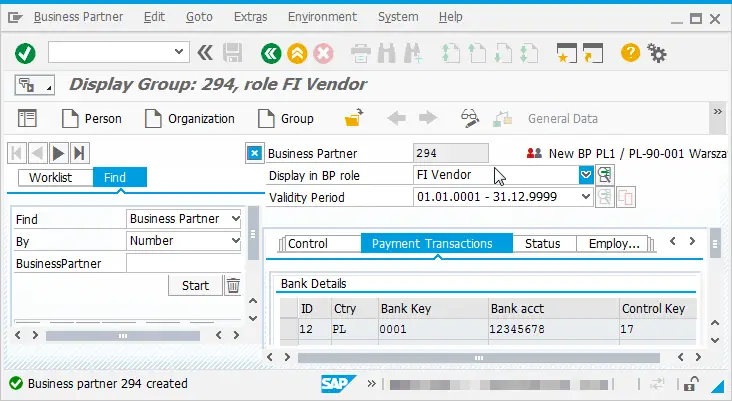This screenshot has width=732, height=401.
Task: Click the Create New Session icon
Action: coord(567,53)
